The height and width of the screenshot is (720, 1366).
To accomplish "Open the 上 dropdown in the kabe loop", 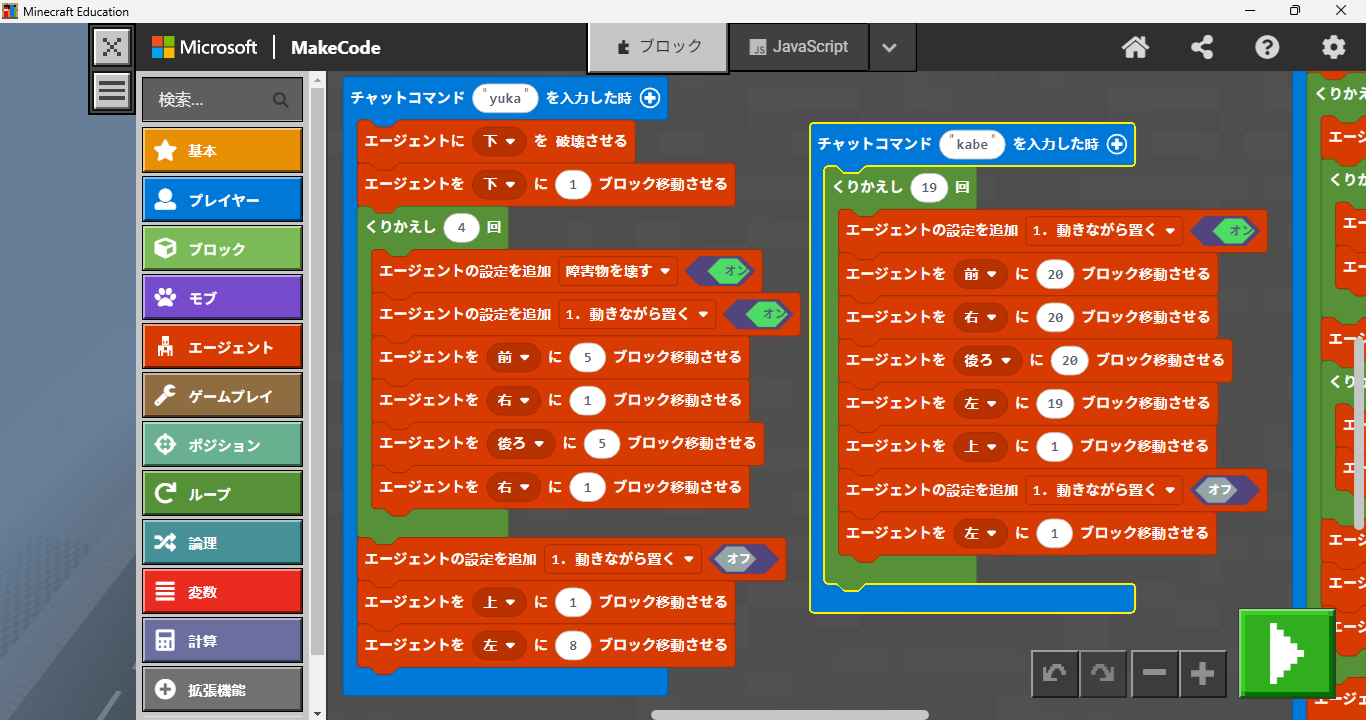I will pos(980,446).
